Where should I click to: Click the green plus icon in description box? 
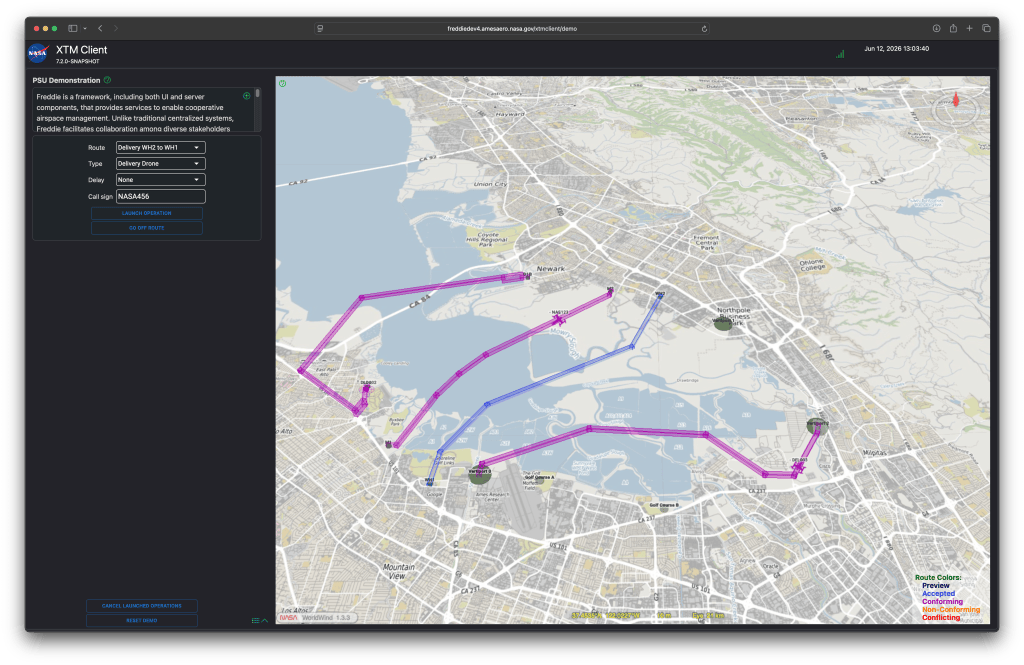[x=247, y=96]
